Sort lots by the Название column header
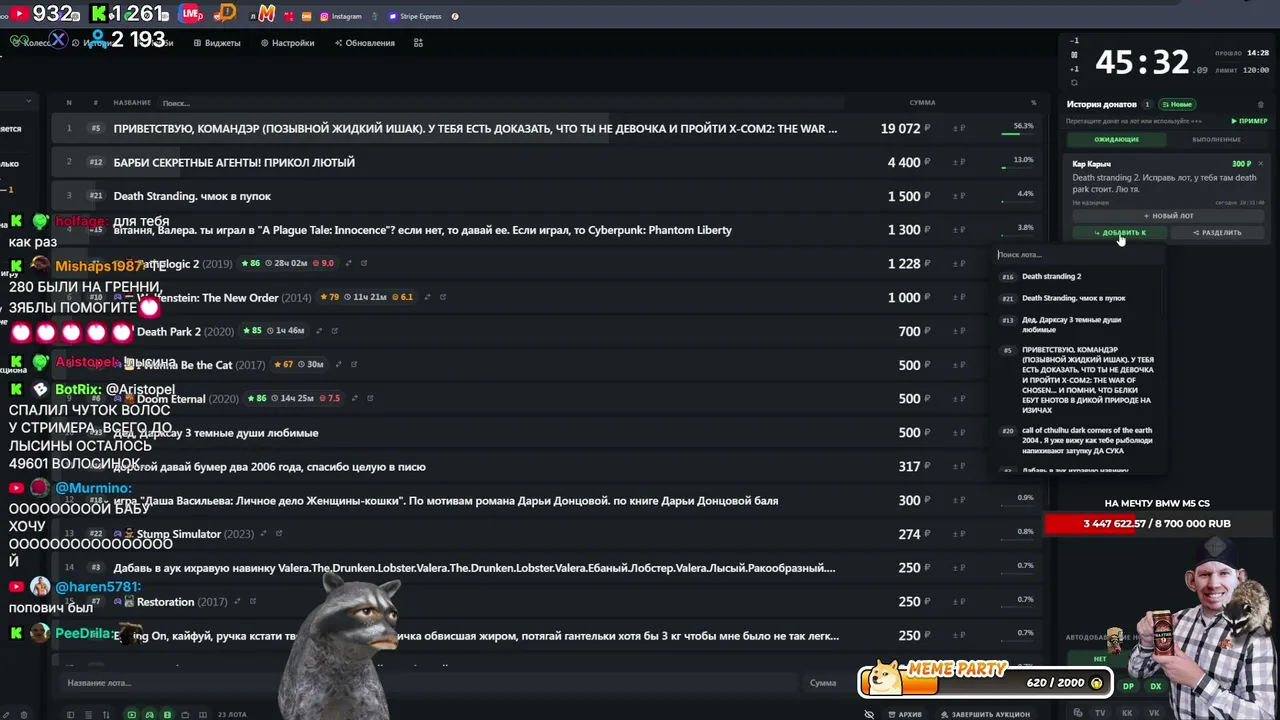Viewport: 1280px width, 720px height. tap(132, 103)
